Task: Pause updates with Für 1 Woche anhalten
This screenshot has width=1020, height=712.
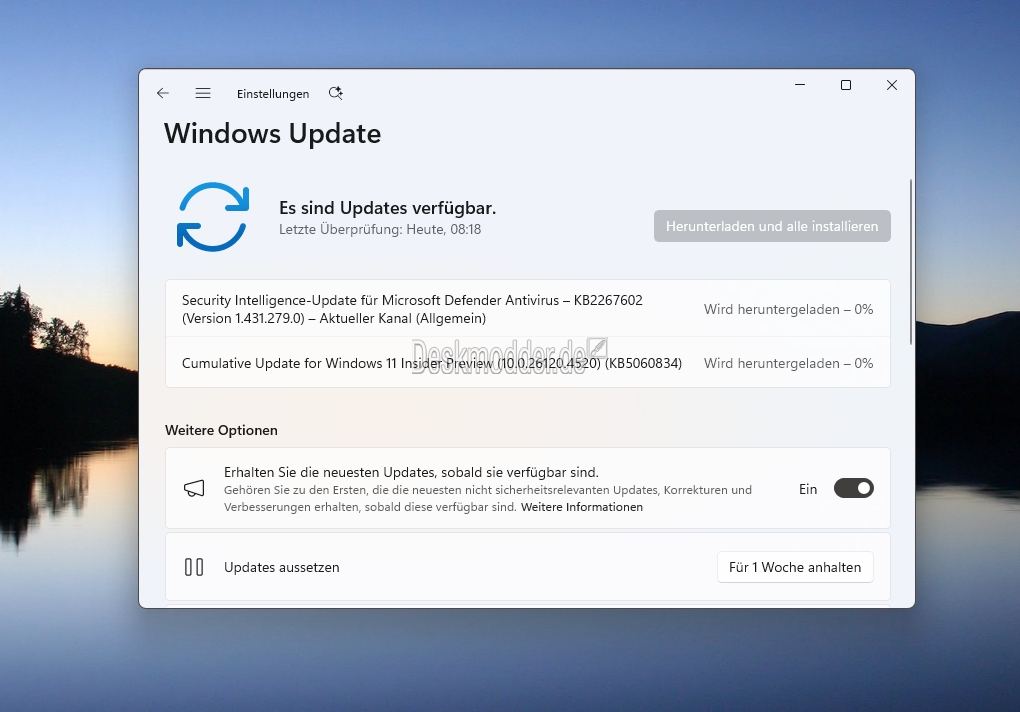Action: 795,567
